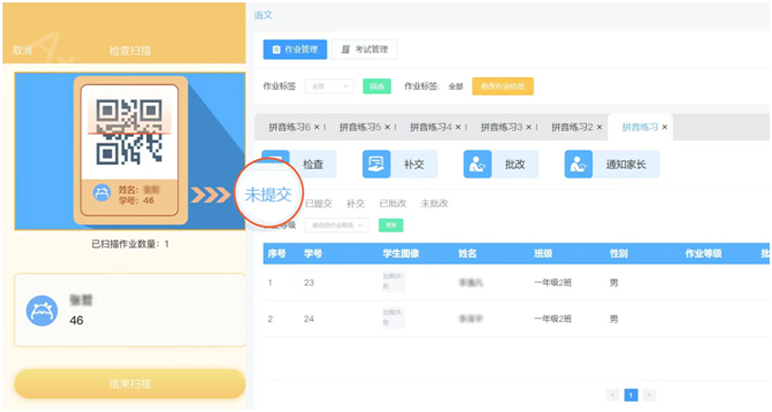The image size is (772, 412).
Task: Click the 学号 column header
Action: 313,254
